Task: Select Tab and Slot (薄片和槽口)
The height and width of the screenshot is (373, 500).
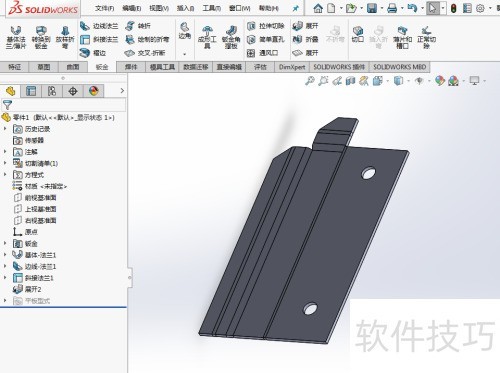Action: (x=402, y=38)
